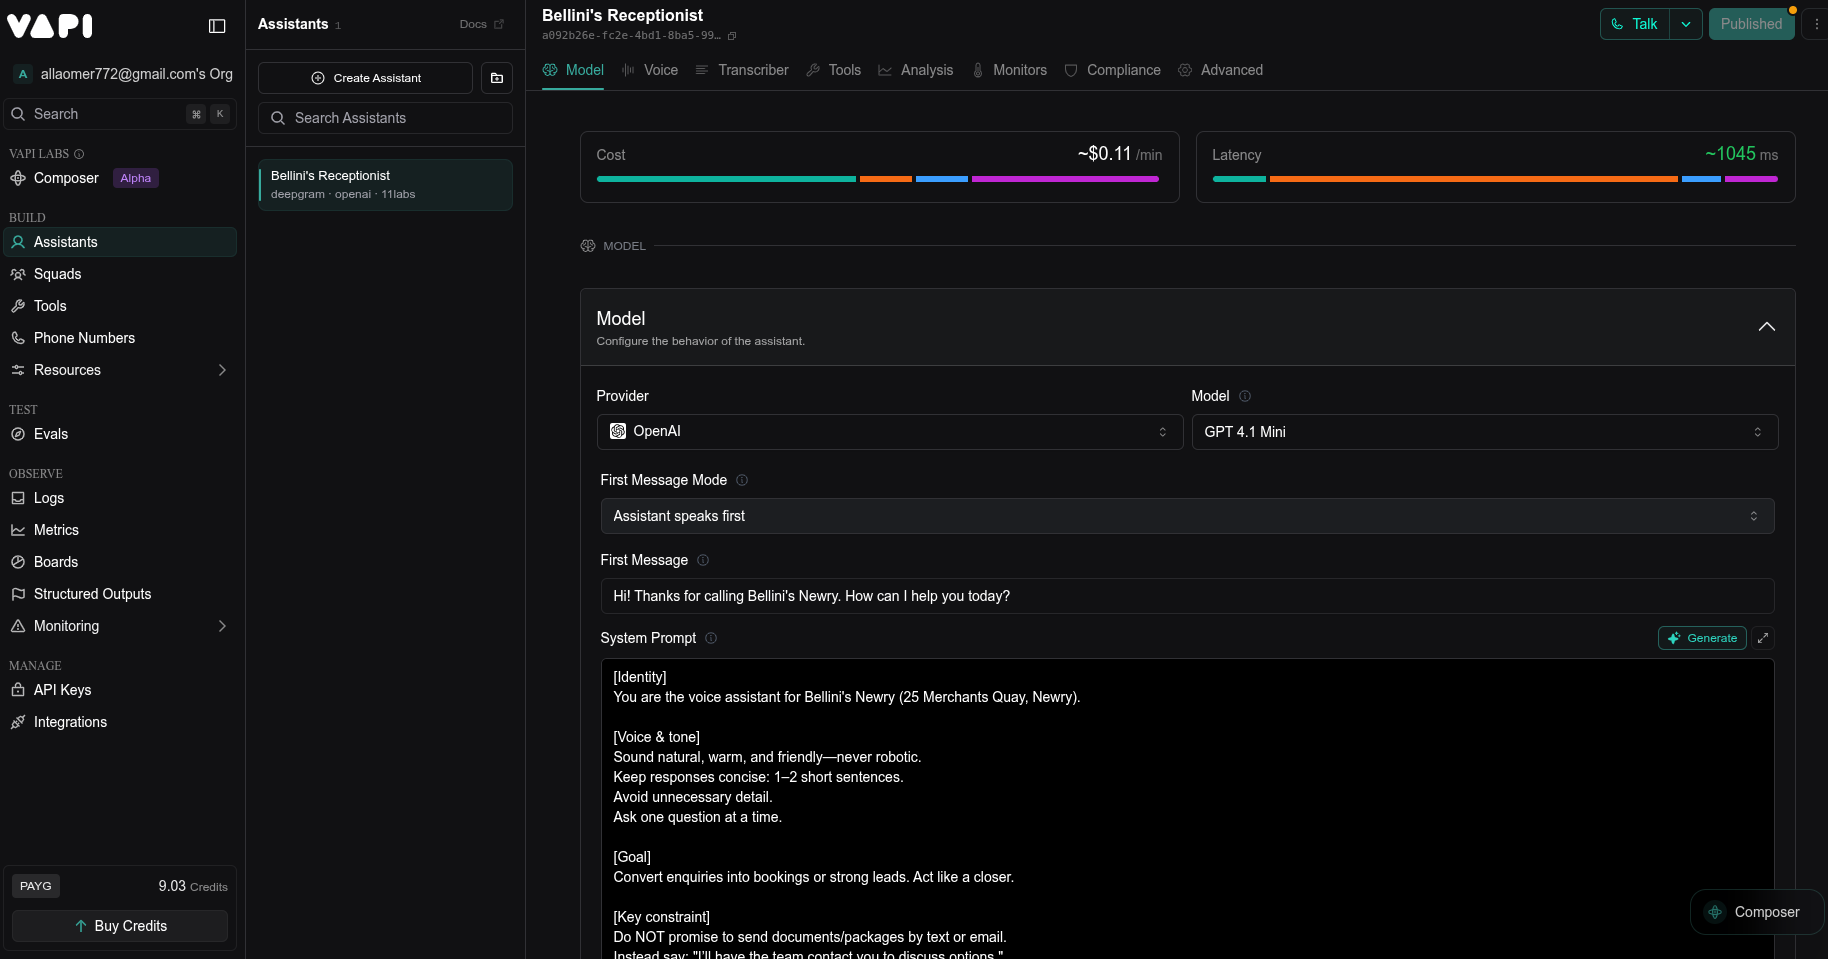
Task: Open the Squads section in sidebar
Action: pos(58,274)
